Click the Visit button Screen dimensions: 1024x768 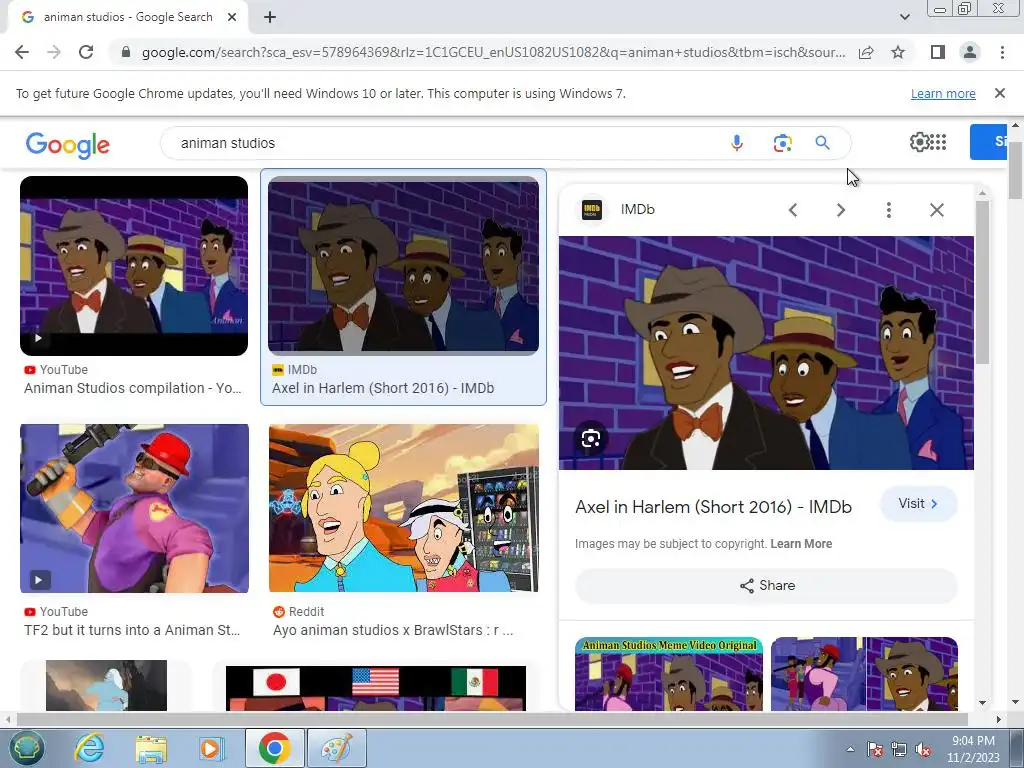click(918, 504)
